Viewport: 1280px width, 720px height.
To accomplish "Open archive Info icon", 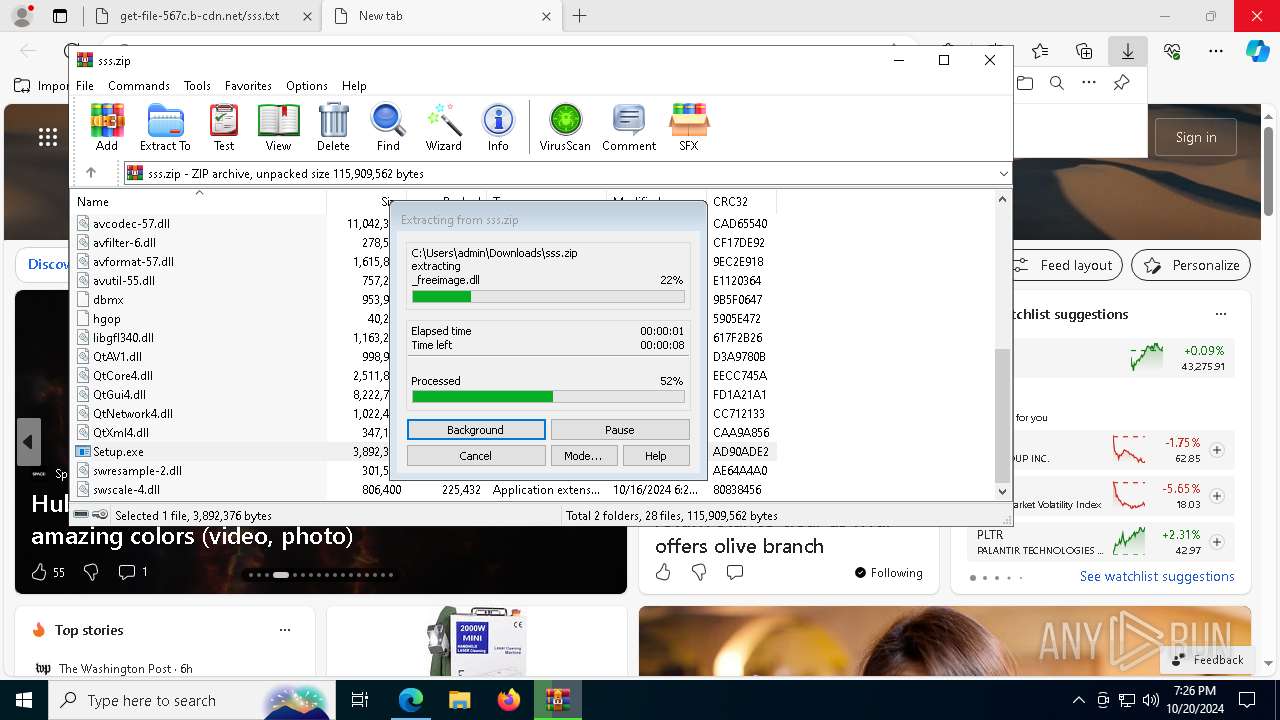I will 498,127.
